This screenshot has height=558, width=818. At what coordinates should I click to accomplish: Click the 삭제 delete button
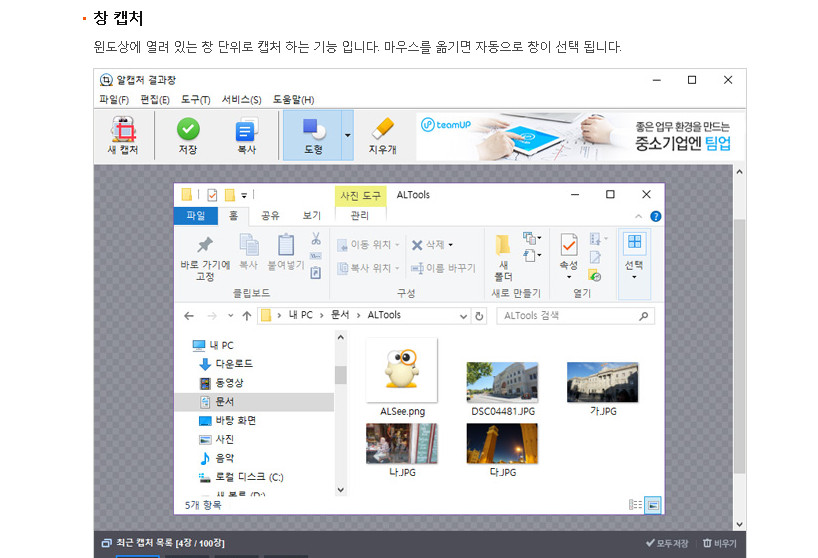(x=432, y=245)
